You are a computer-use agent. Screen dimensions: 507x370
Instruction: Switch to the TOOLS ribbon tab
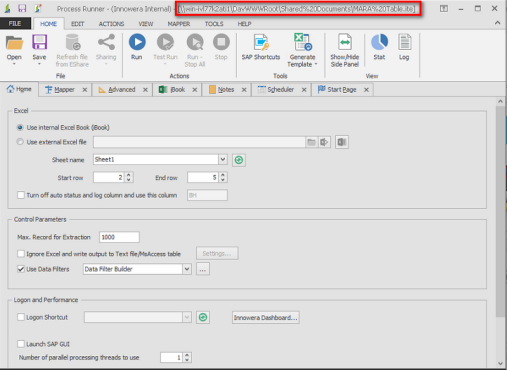[x=214, y=24]
